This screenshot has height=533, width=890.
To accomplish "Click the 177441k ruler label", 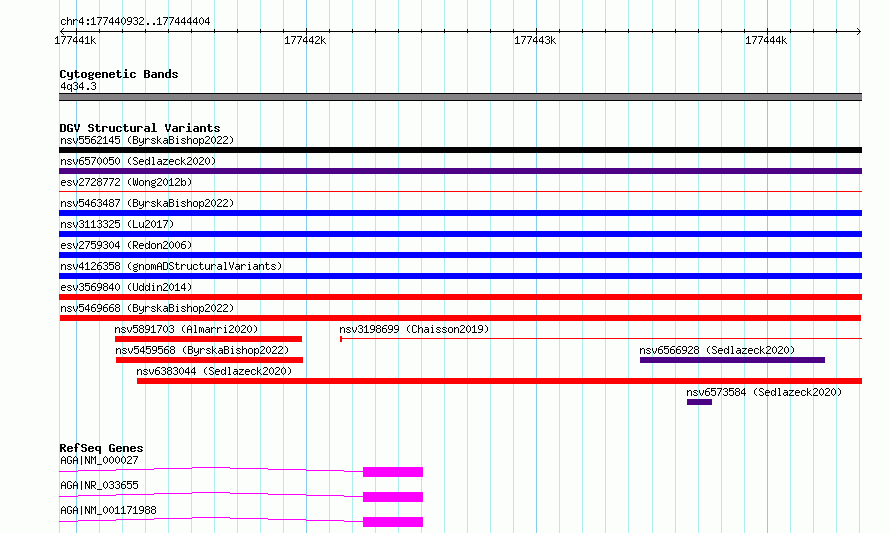I will pyautogui.click(x=75, y=40).
